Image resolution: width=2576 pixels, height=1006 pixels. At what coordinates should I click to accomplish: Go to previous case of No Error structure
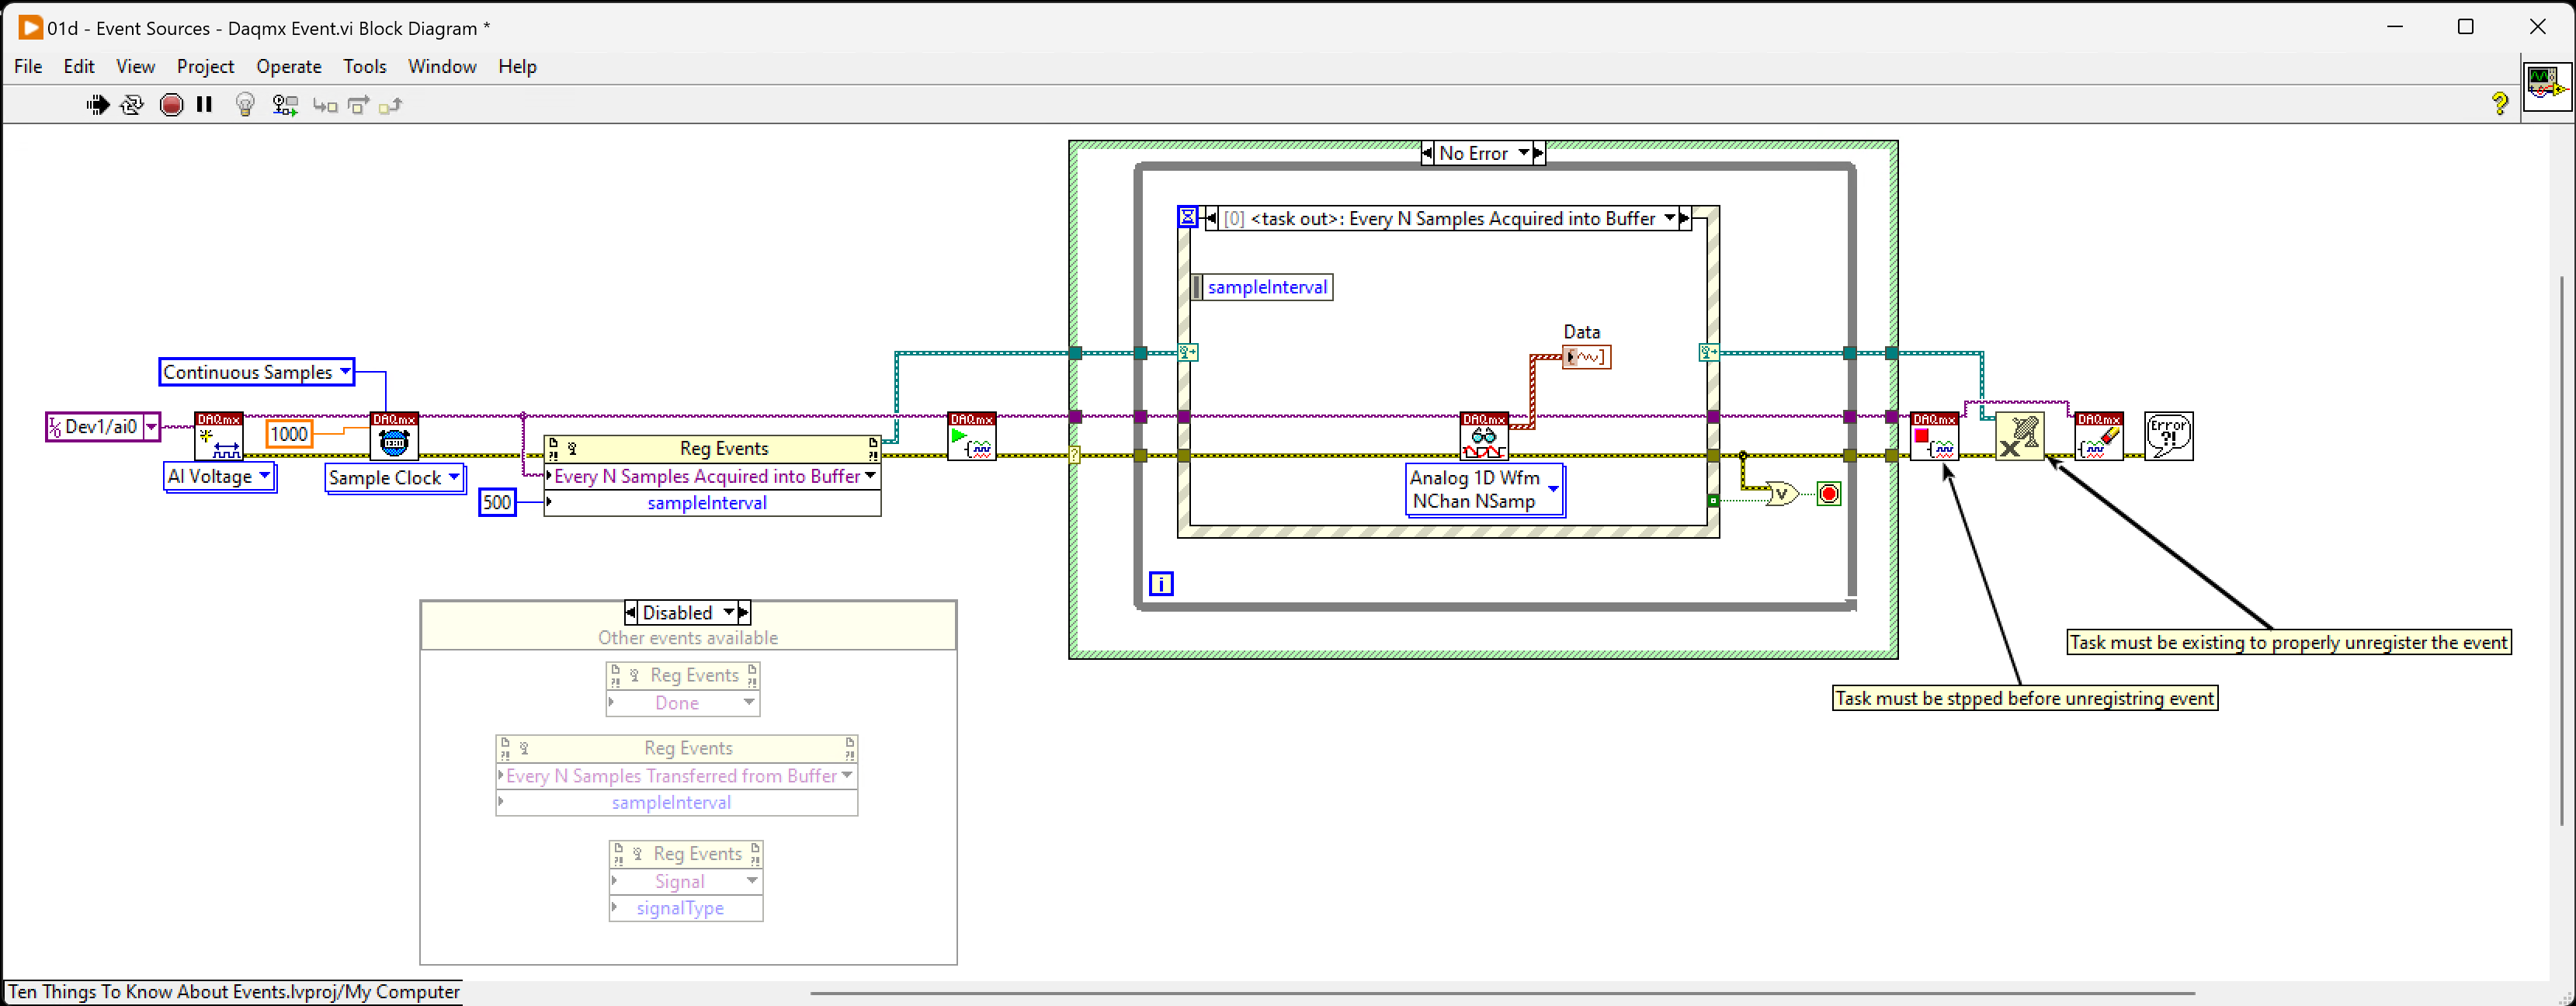(x=1427, y=153)
